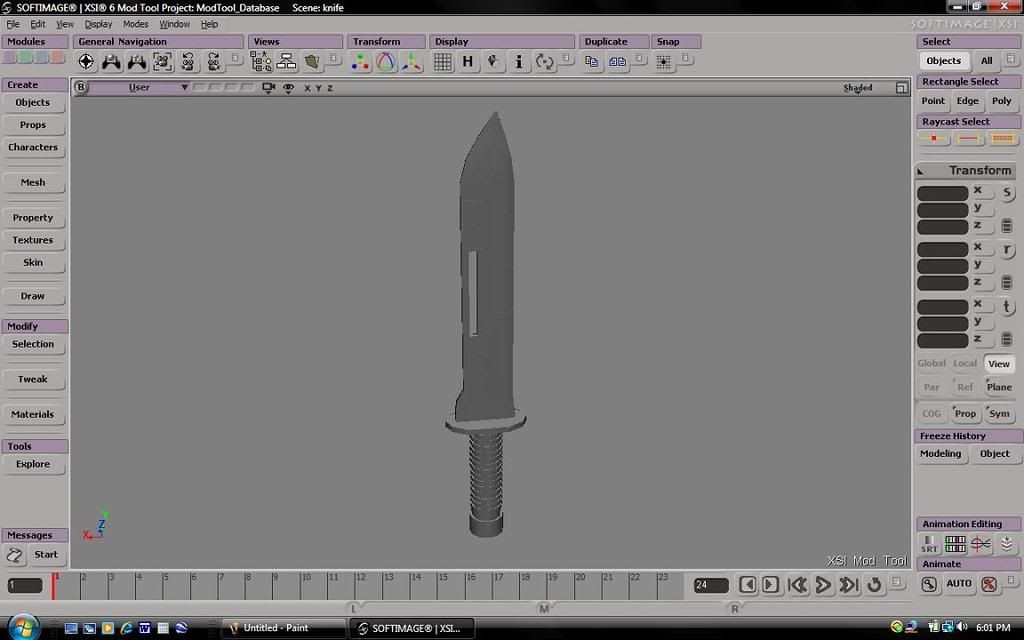Open the Snap options menu button
Screen dimensions: 1024x640
click(x=686, y=58)
